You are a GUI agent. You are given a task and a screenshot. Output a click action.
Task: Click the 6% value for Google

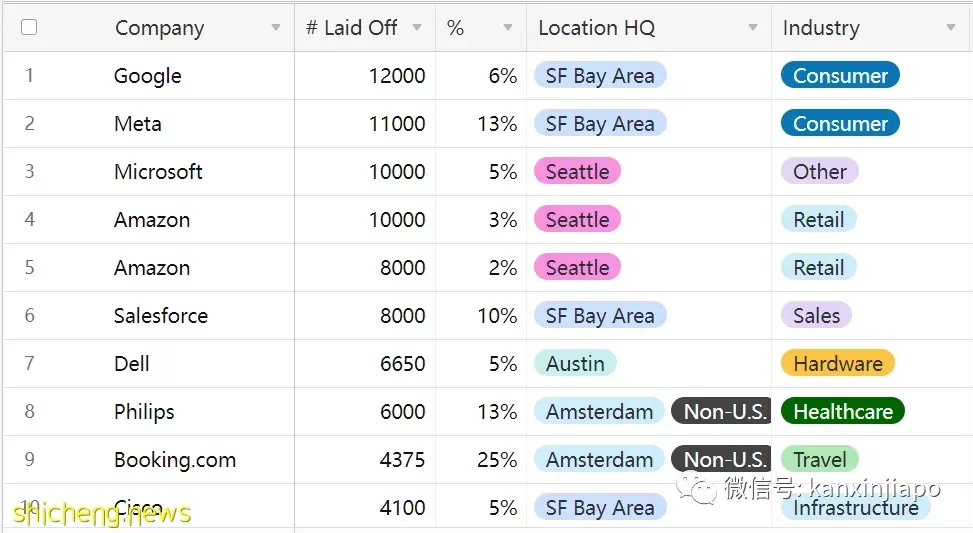pyautogui.click(x=503, y=76)
